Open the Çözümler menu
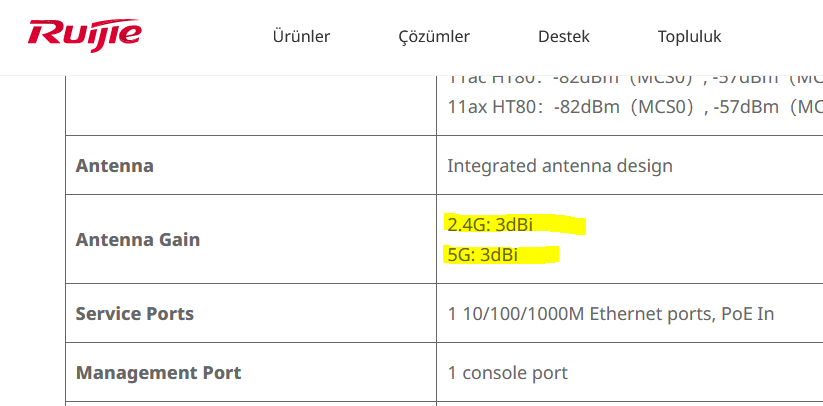 [x=434, y=37]
